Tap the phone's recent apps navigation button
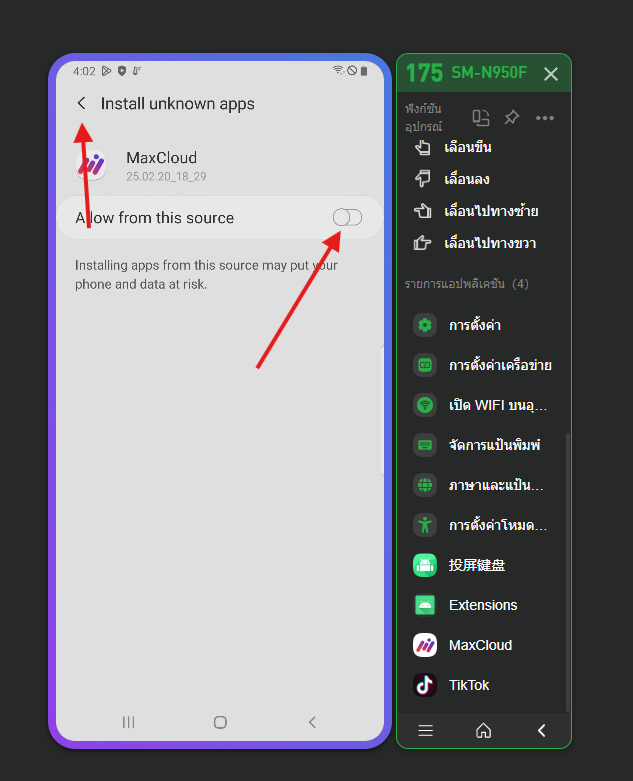This screenshot has width=633, height=781. [x=128, y=722]
